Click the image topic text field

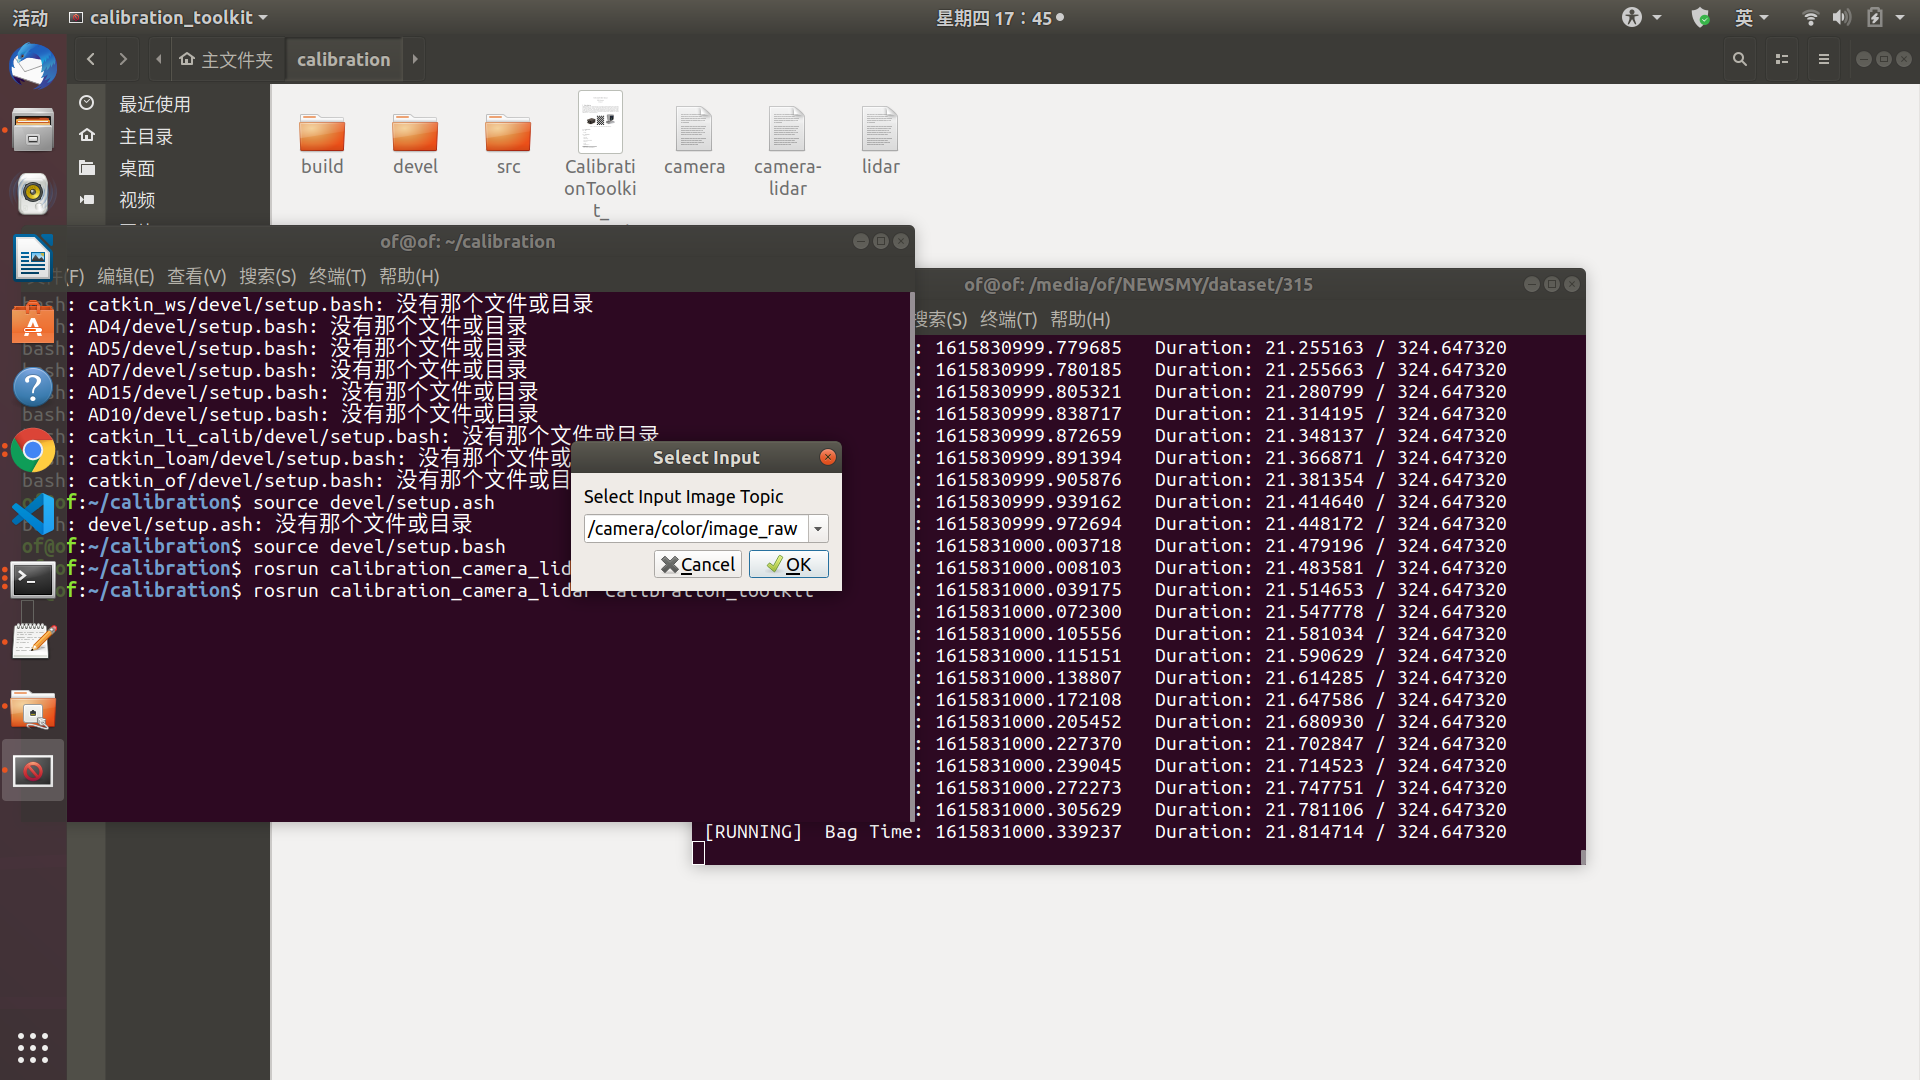click(696, 528)
